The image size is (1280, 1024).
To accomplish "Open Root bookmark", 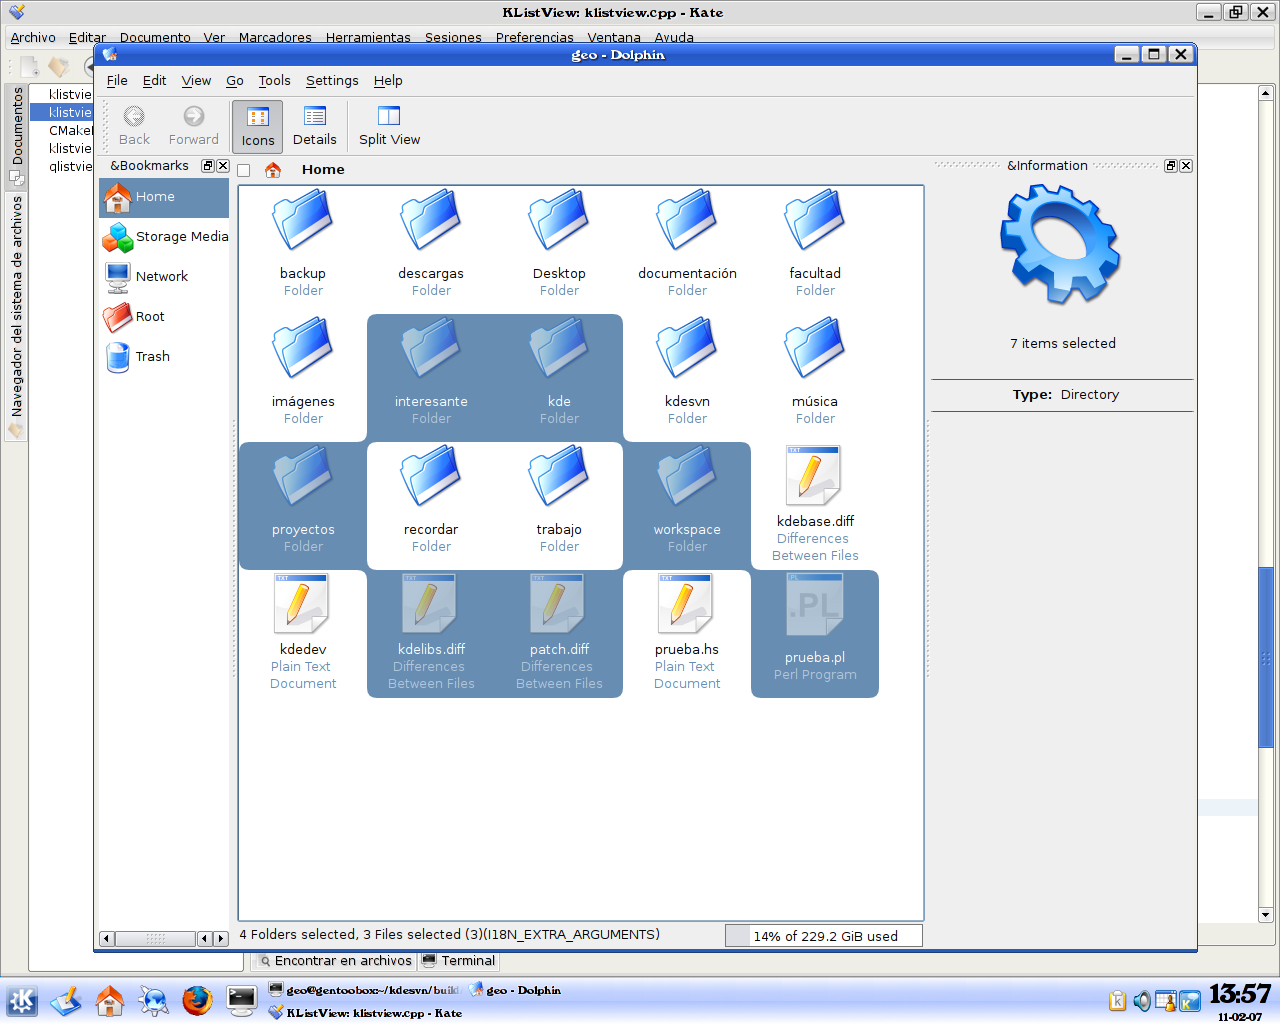I will pos(164,317).
